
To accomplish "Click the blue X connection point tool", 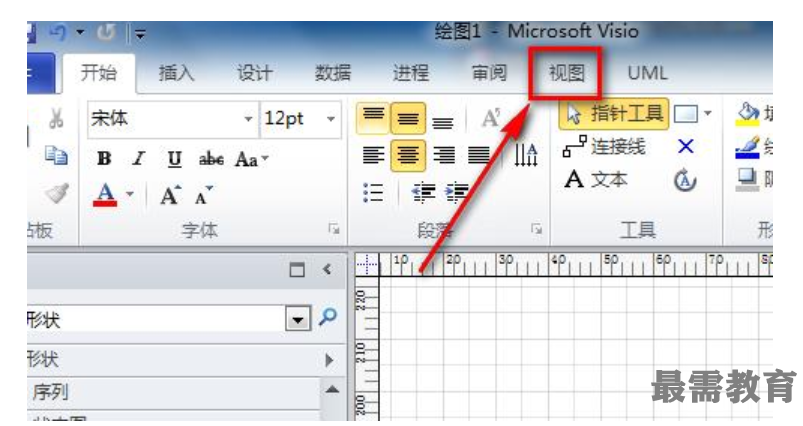I will pyautogui.click(x=686, y=146).
